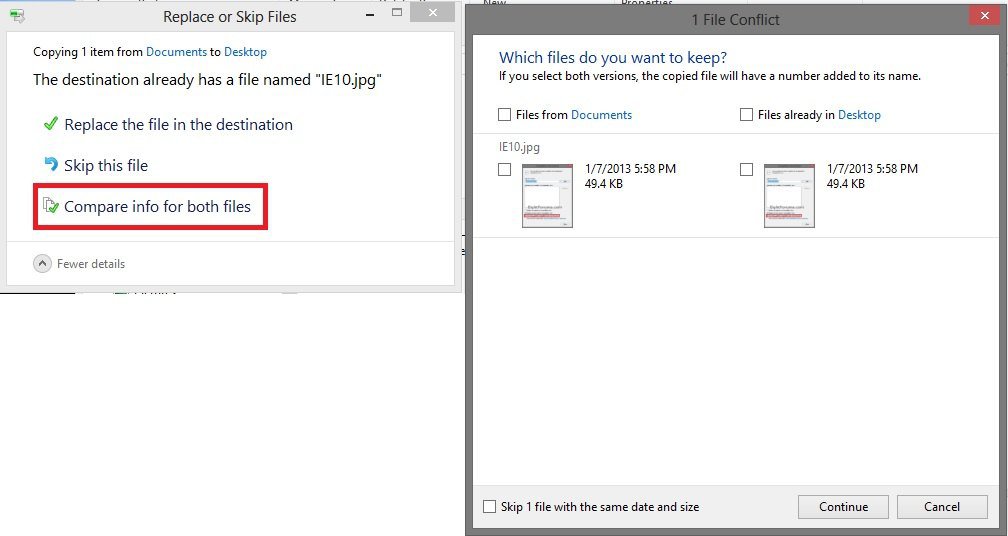Check the Files already in Desktop checkbox
Screen dimensions: 1008x536
pyautogui.click(x=746, y=115)
